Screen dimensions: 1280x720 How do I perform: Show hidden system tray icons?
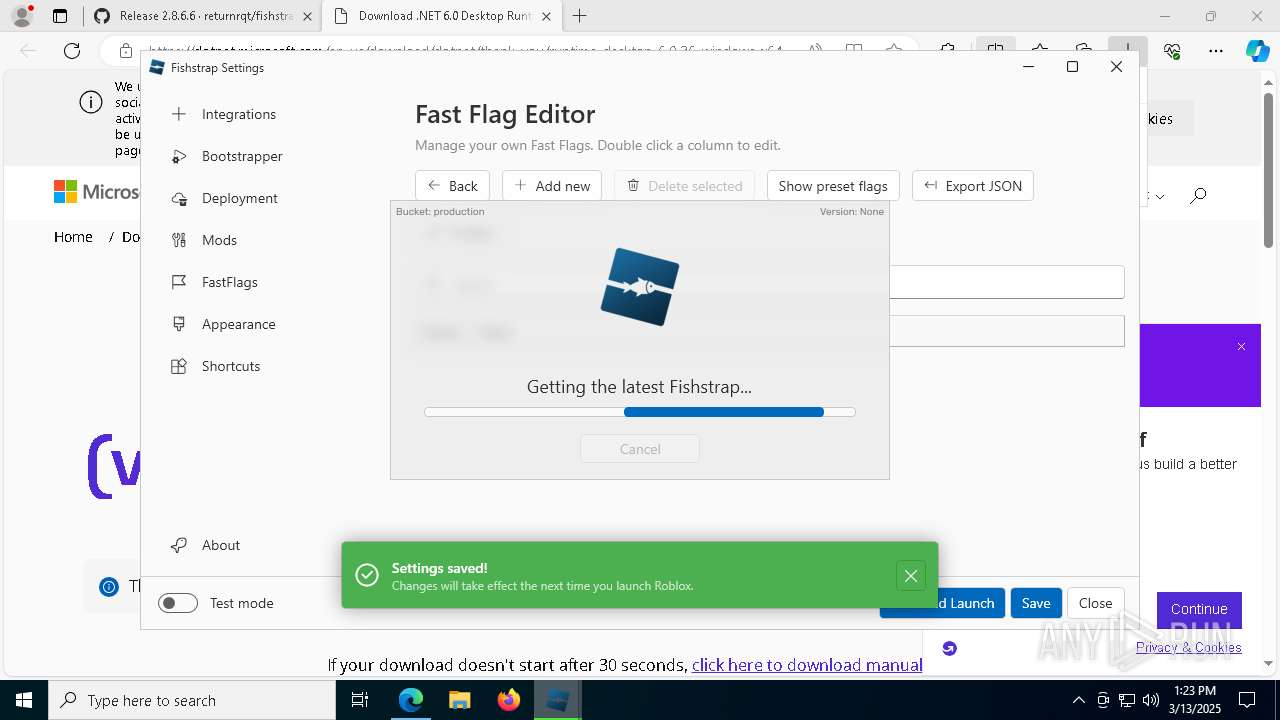(1078, 700)
